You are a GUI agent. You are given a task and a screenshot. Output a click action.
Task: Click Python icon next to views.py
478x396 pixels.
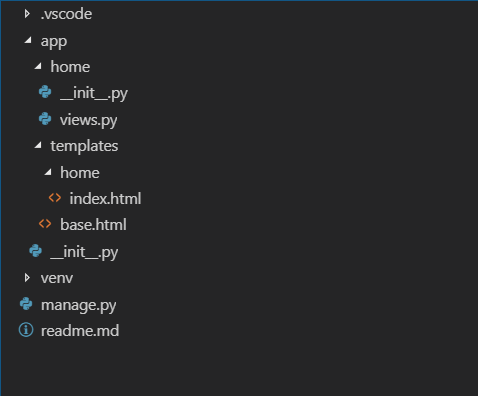coord(45,119)
